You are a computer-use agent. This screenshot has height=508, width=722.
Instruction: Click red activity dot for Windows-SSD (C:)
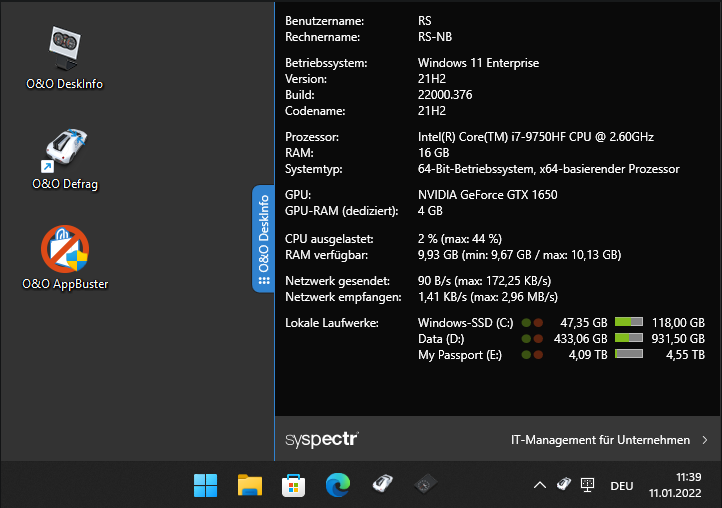click(x=538, y=323)
